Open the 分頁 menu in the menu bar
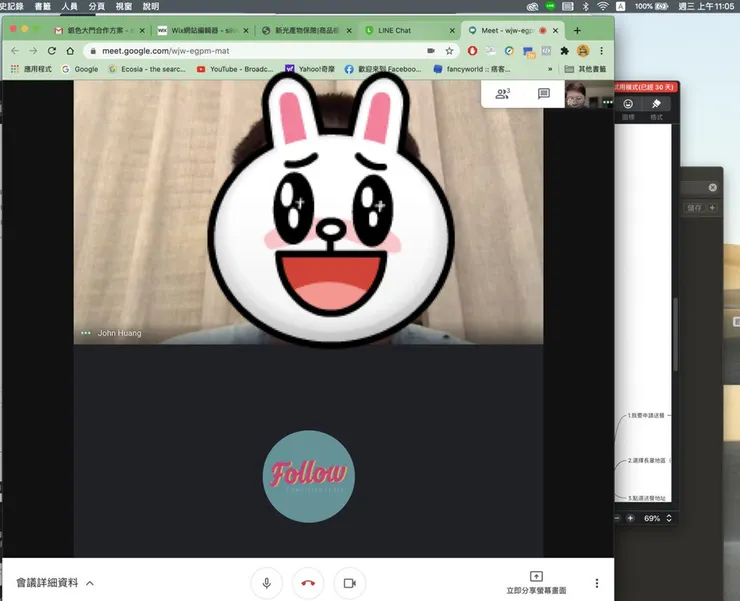The height and width of the screenshot is (601, 740). coord(96,6)
